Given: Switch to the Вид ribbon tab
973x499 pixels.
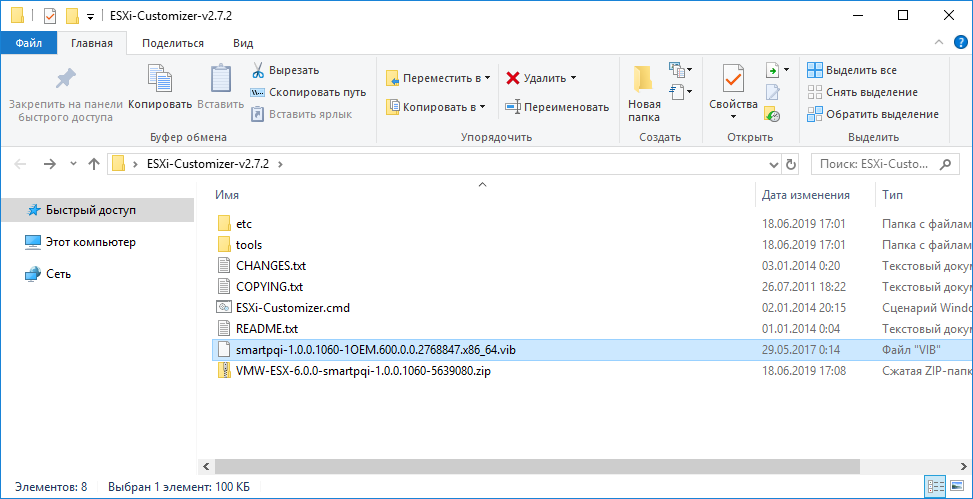Looking at the screenshot, I should pos(243,43).
